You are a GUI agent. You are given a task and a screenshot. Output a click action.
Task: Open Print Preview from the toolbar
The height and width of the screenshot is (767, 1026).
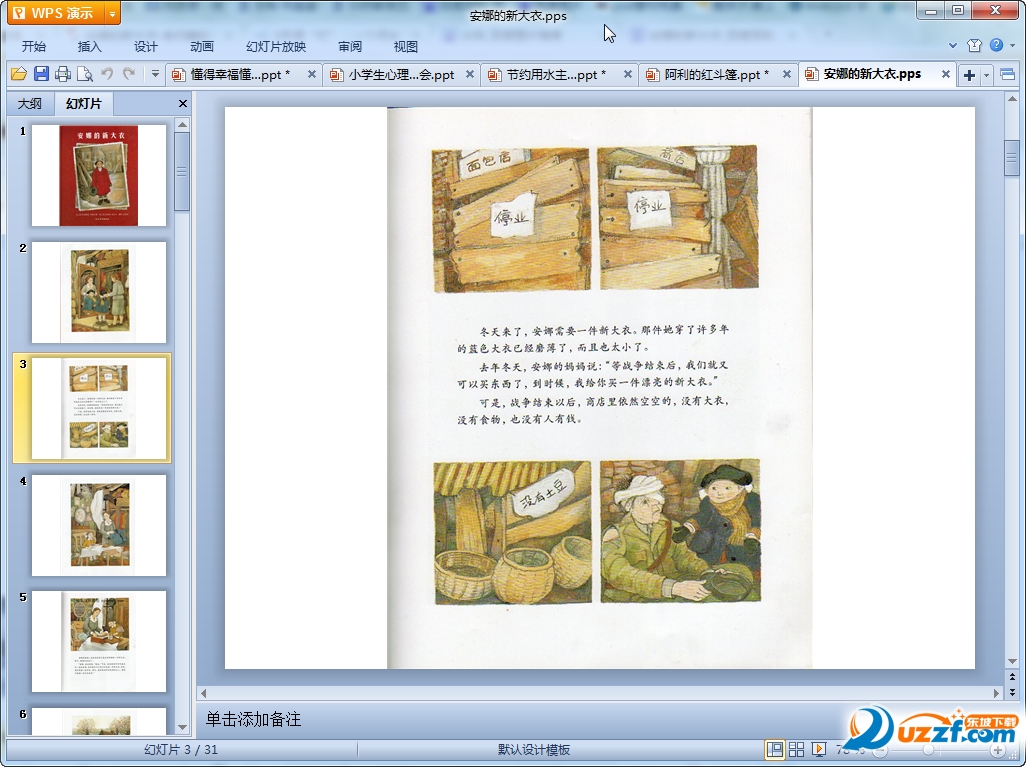click(x=84, y=74)
